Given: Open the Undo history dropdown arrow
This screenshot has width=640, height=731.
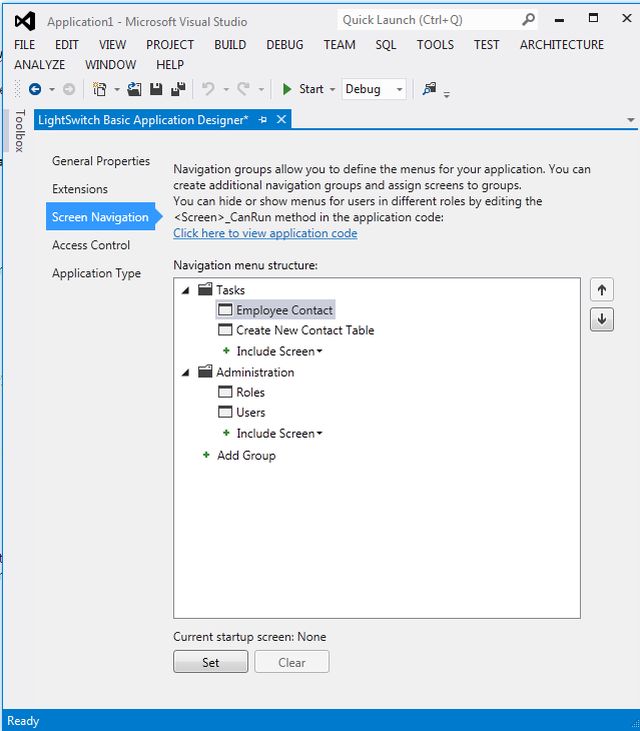Looking at the screenshot, I should (226, 89).
